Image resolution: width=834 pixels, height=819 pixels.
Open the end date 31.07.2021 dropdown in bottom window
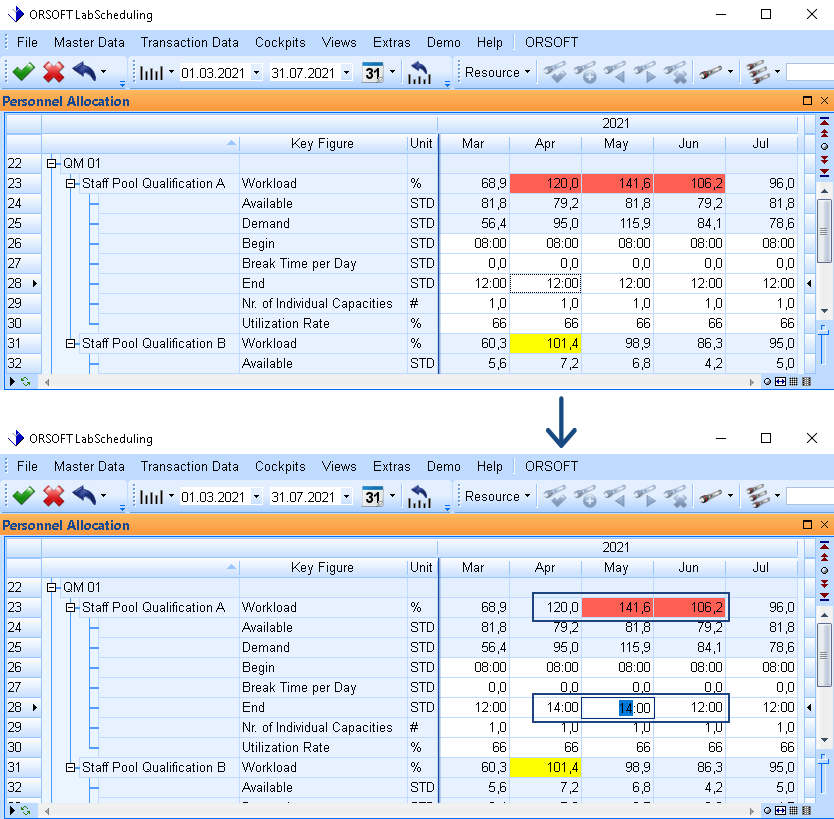[x=347, y=497]
